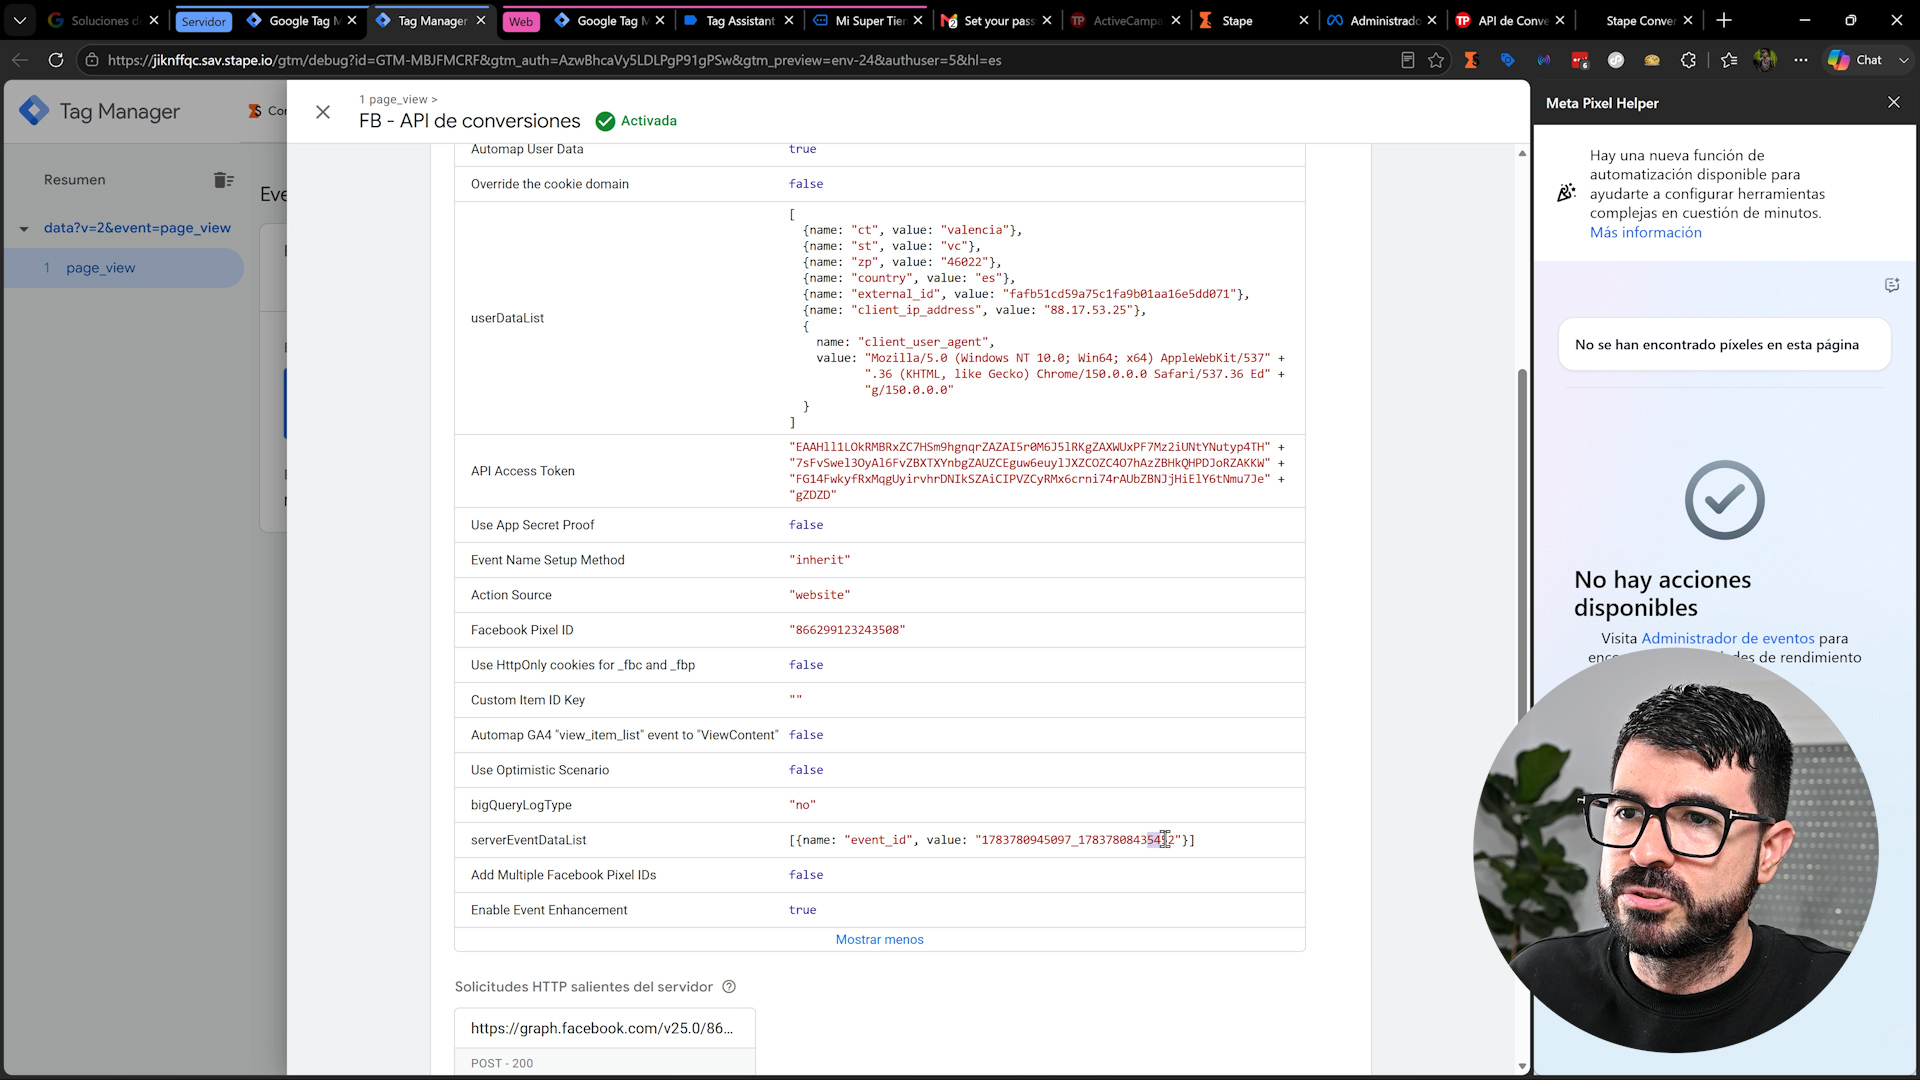
Task: Click the bigQueryLogType value "no"
Action: (802, 805)
